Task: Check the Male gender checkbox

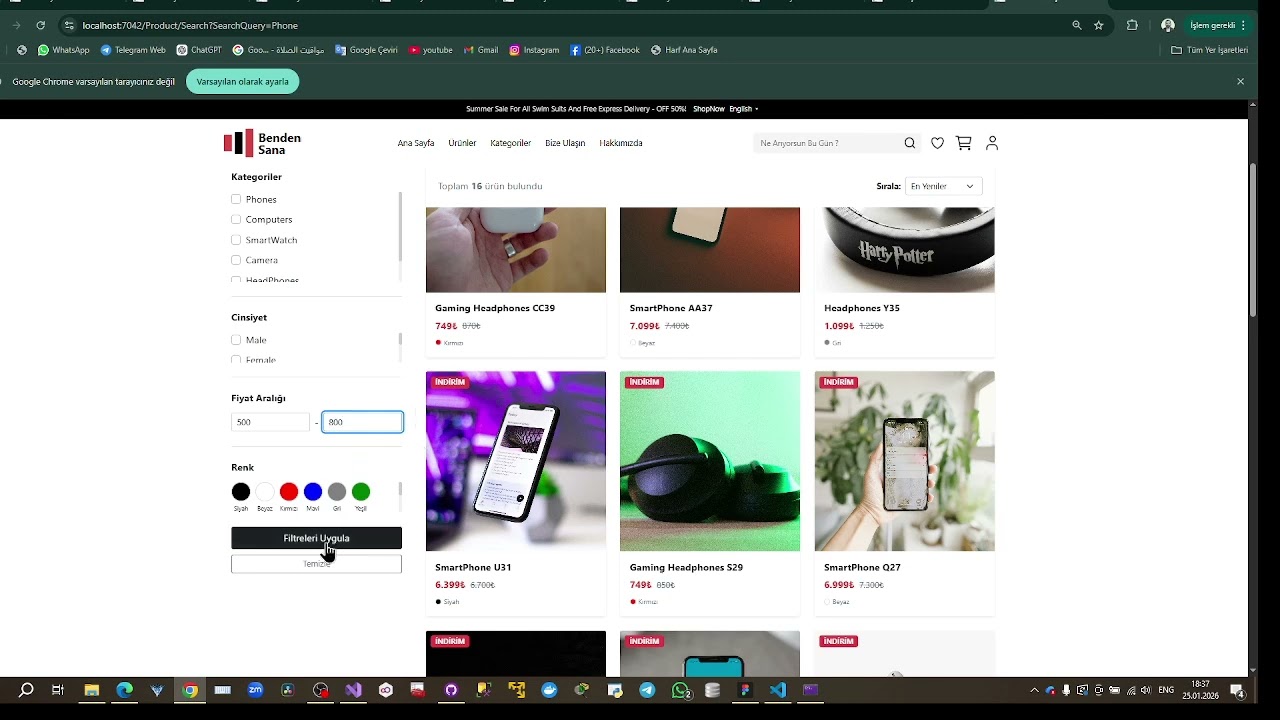Action: (x=236, y=340)
